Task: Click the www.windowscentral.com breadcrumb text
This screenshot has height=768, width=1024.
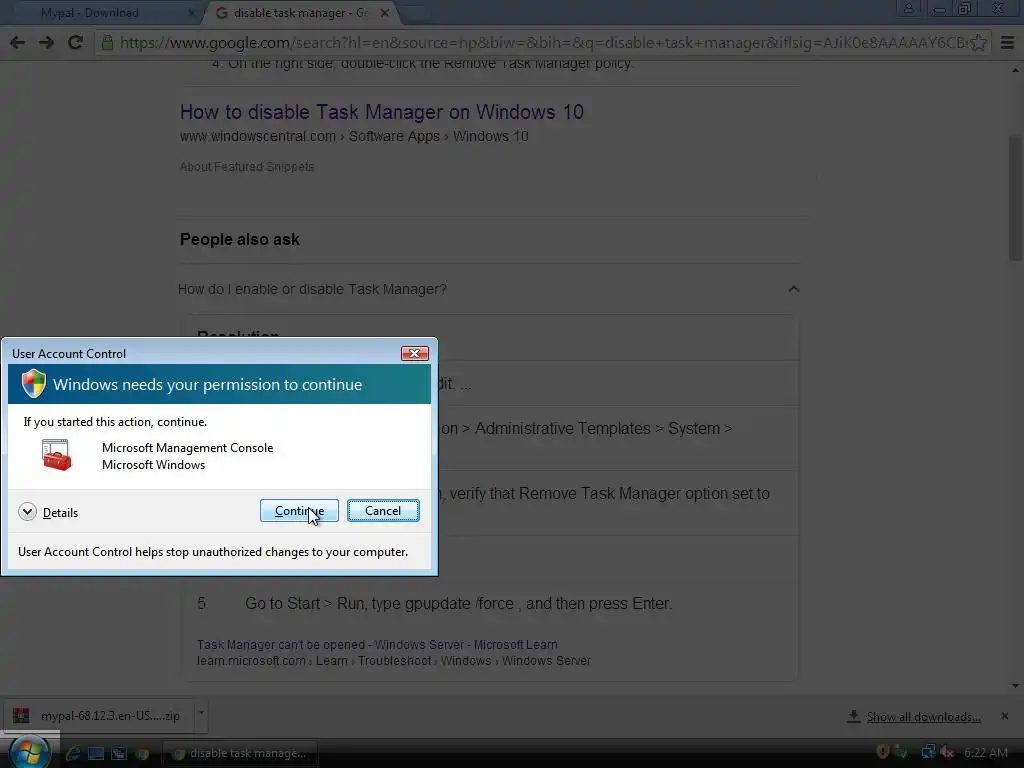Action: pyautogui.click(x=257, y=136)
